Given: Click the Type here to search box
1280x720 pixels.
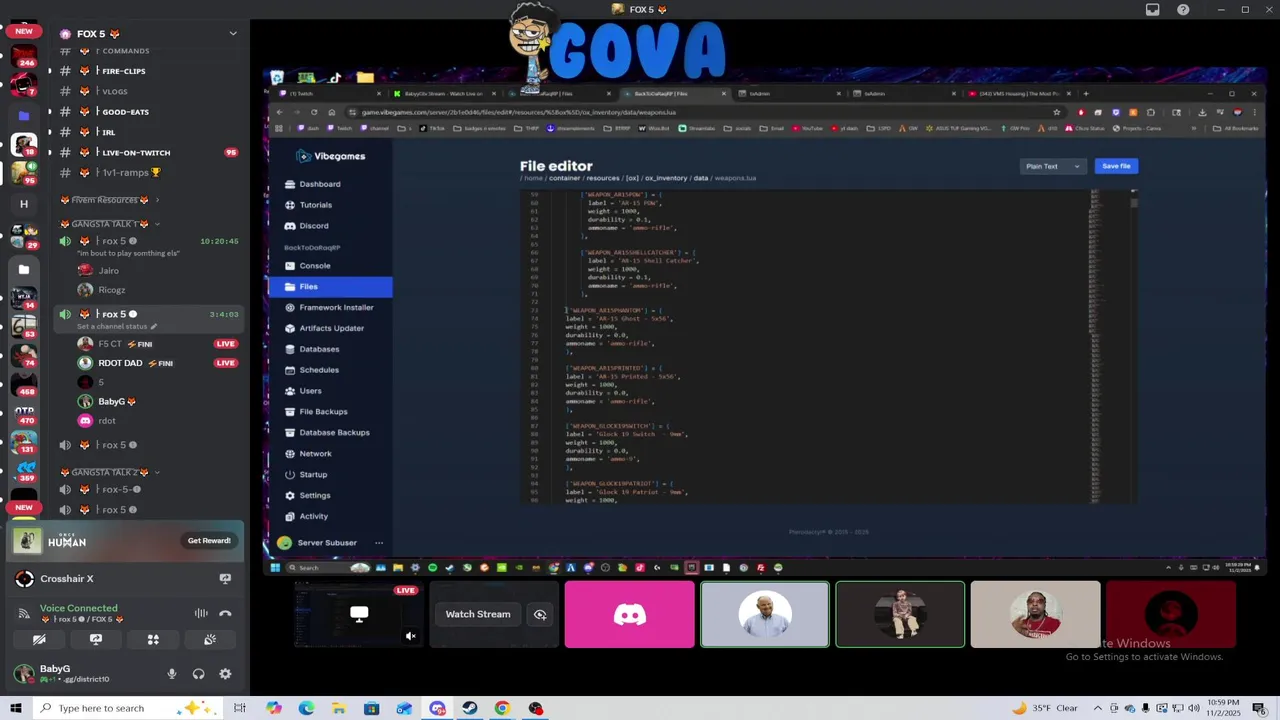Looking at the screenshot, I should 127,708.
